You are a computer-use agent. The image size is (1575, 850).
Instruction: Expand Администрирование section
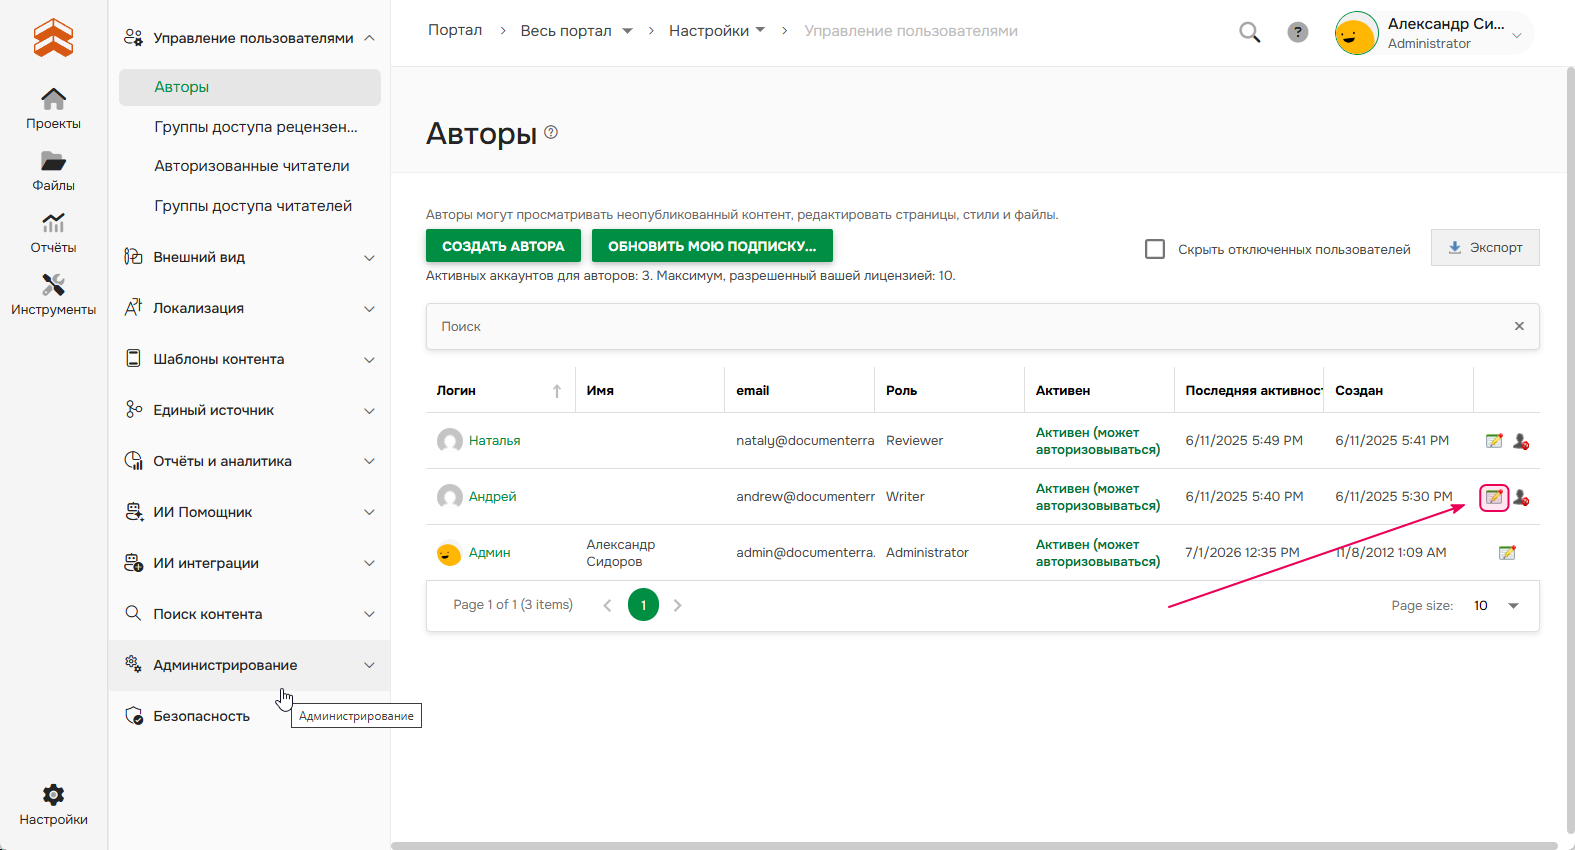(x=369, y=665)
